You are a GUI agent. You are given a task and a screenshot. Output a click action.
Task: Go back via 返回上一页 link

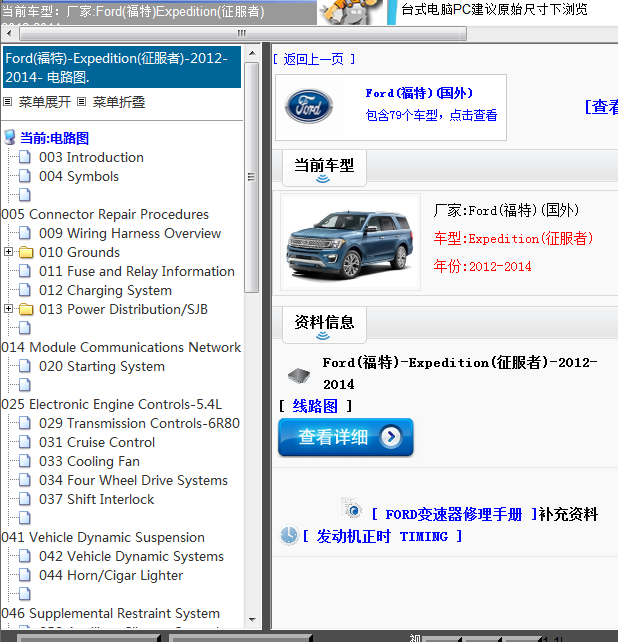314,59
